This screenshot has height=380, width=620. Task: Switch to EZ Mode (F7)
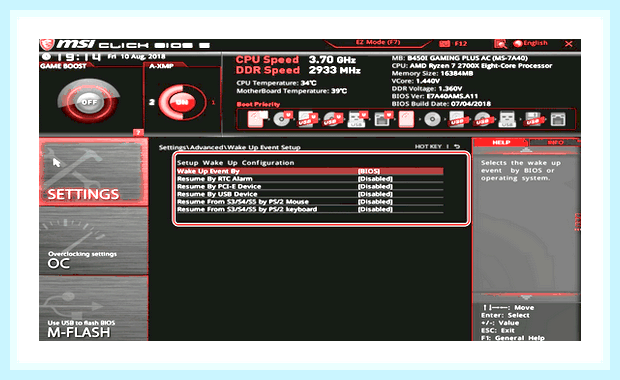(378, 42)
